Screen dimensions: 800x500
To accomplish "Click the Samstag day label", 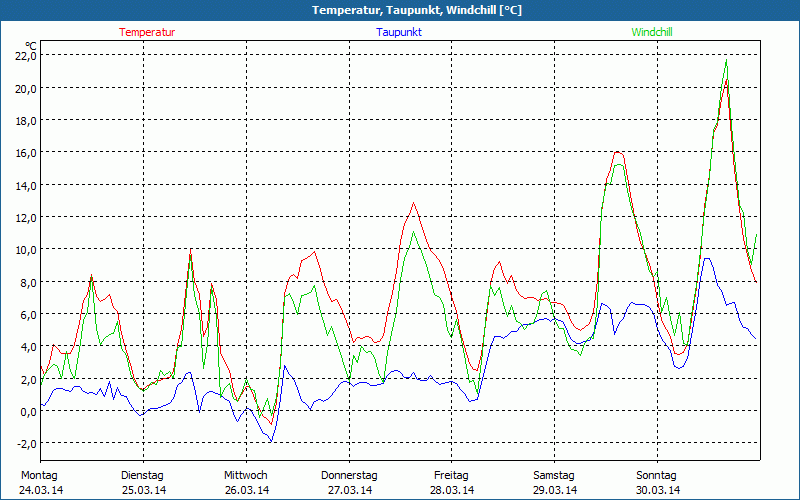I will 554,476.
